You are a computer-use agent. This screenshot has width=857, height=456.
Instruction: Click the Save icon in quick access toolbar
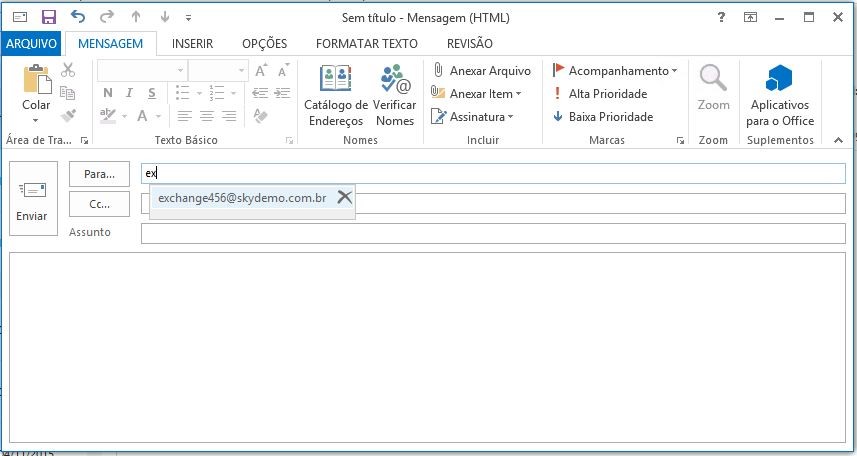coord(49,17)
